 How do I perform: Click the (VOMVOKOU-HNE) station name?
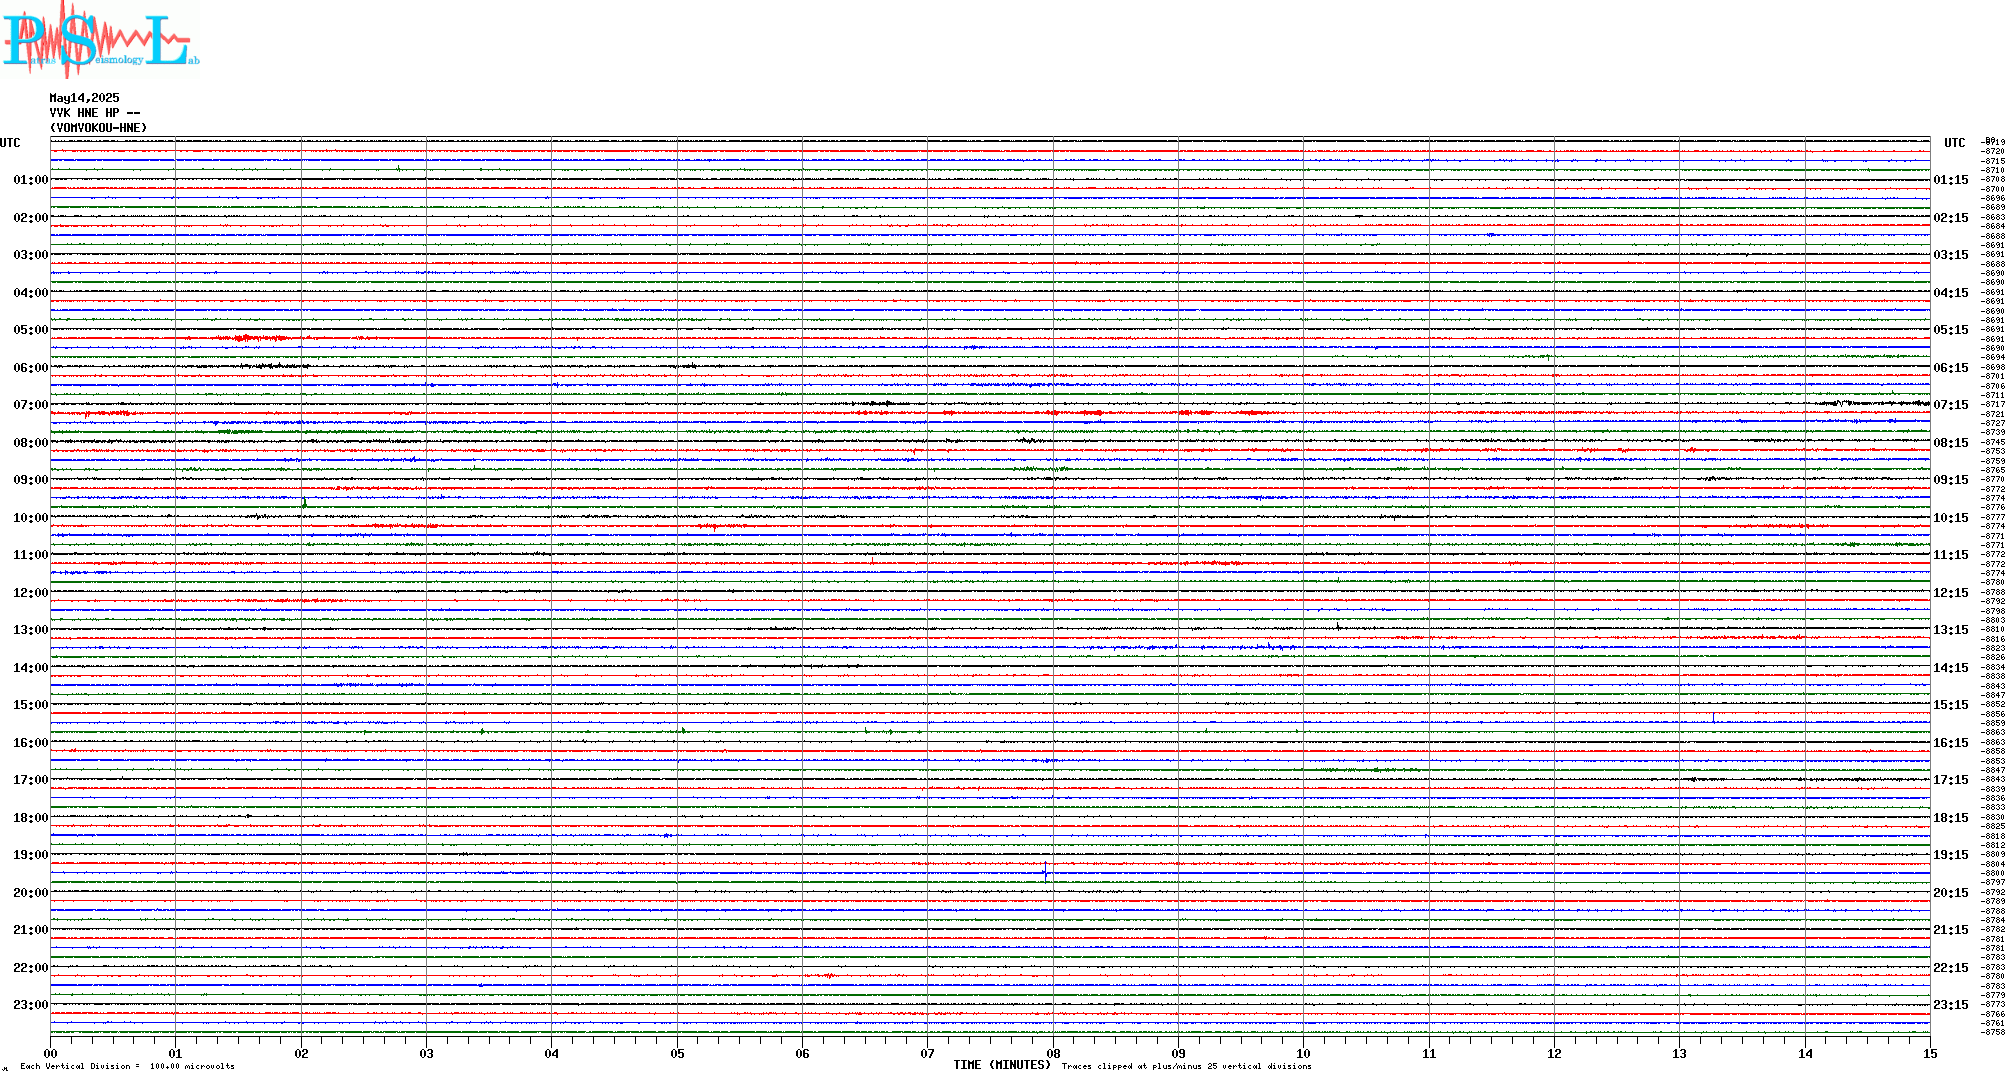[98, 128]
